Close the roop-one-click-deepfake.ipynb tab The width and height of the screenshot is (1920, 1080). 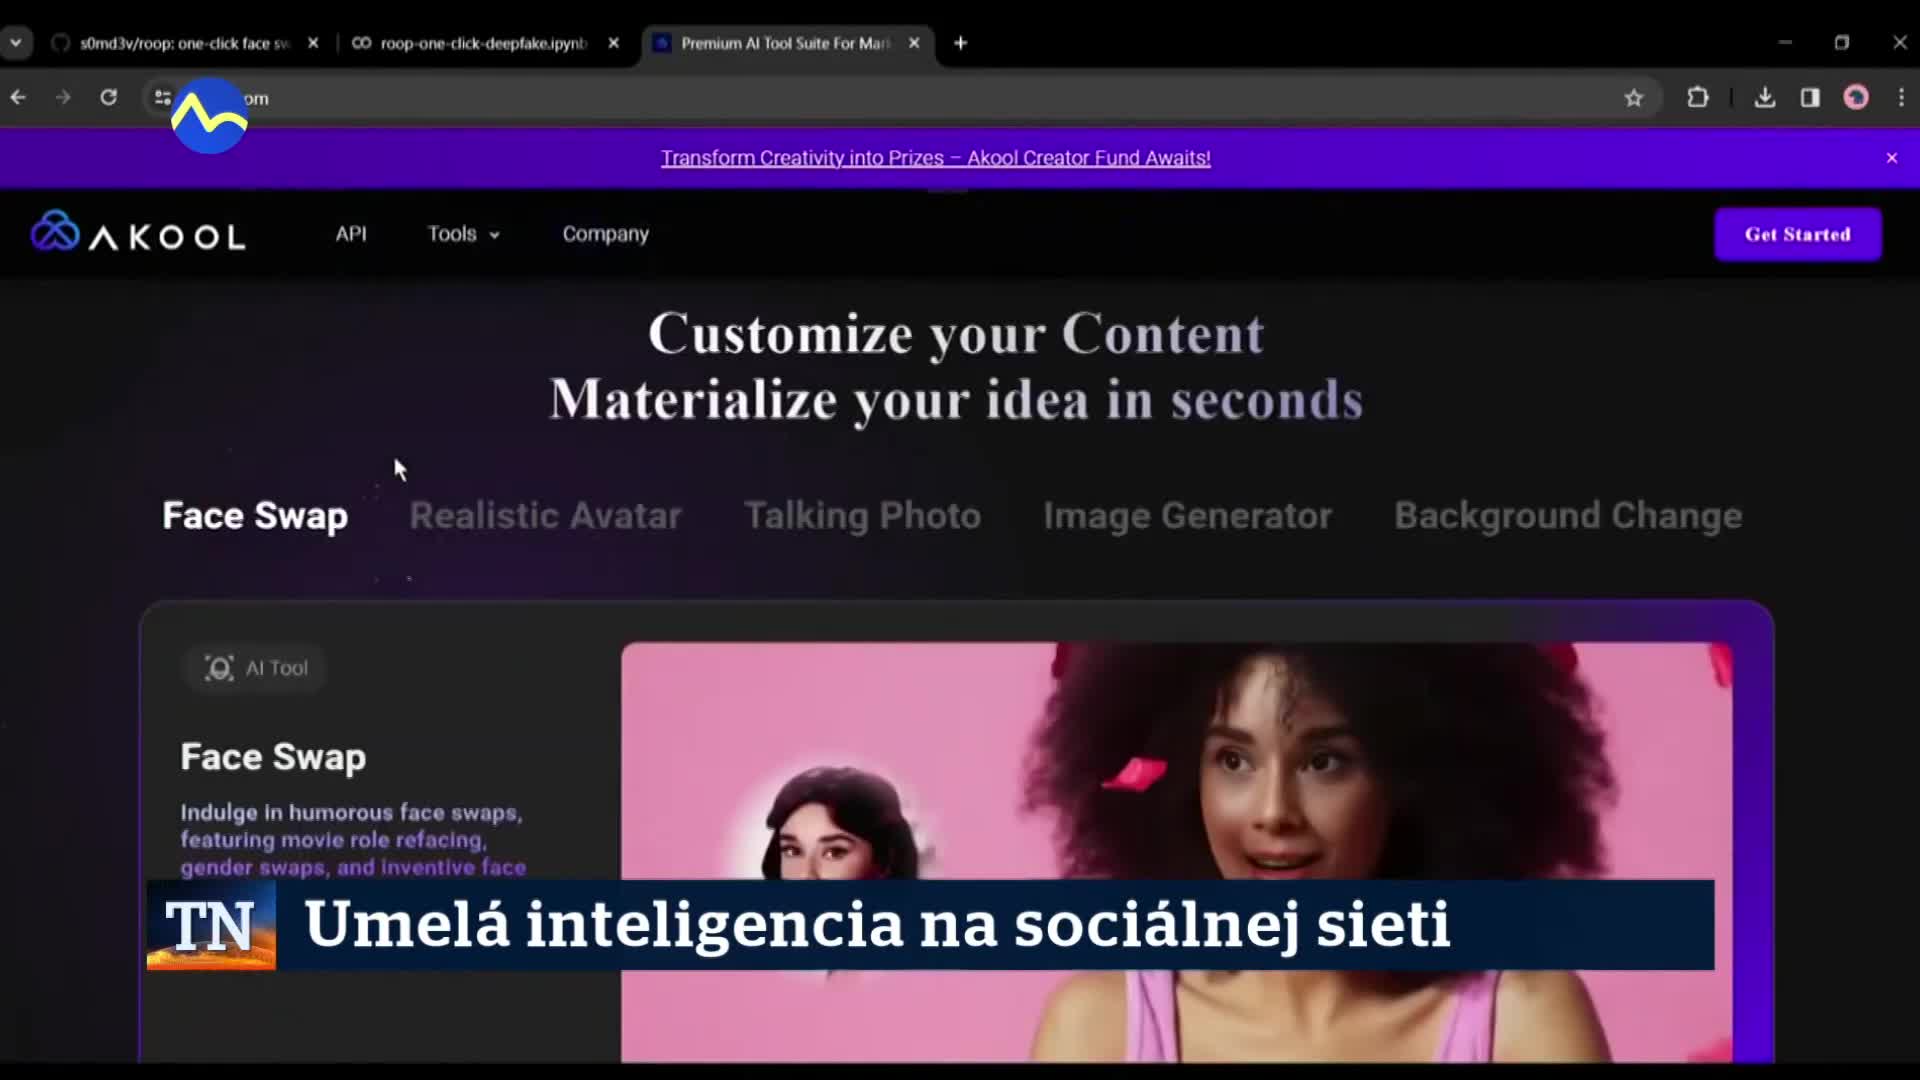(614, 43)
